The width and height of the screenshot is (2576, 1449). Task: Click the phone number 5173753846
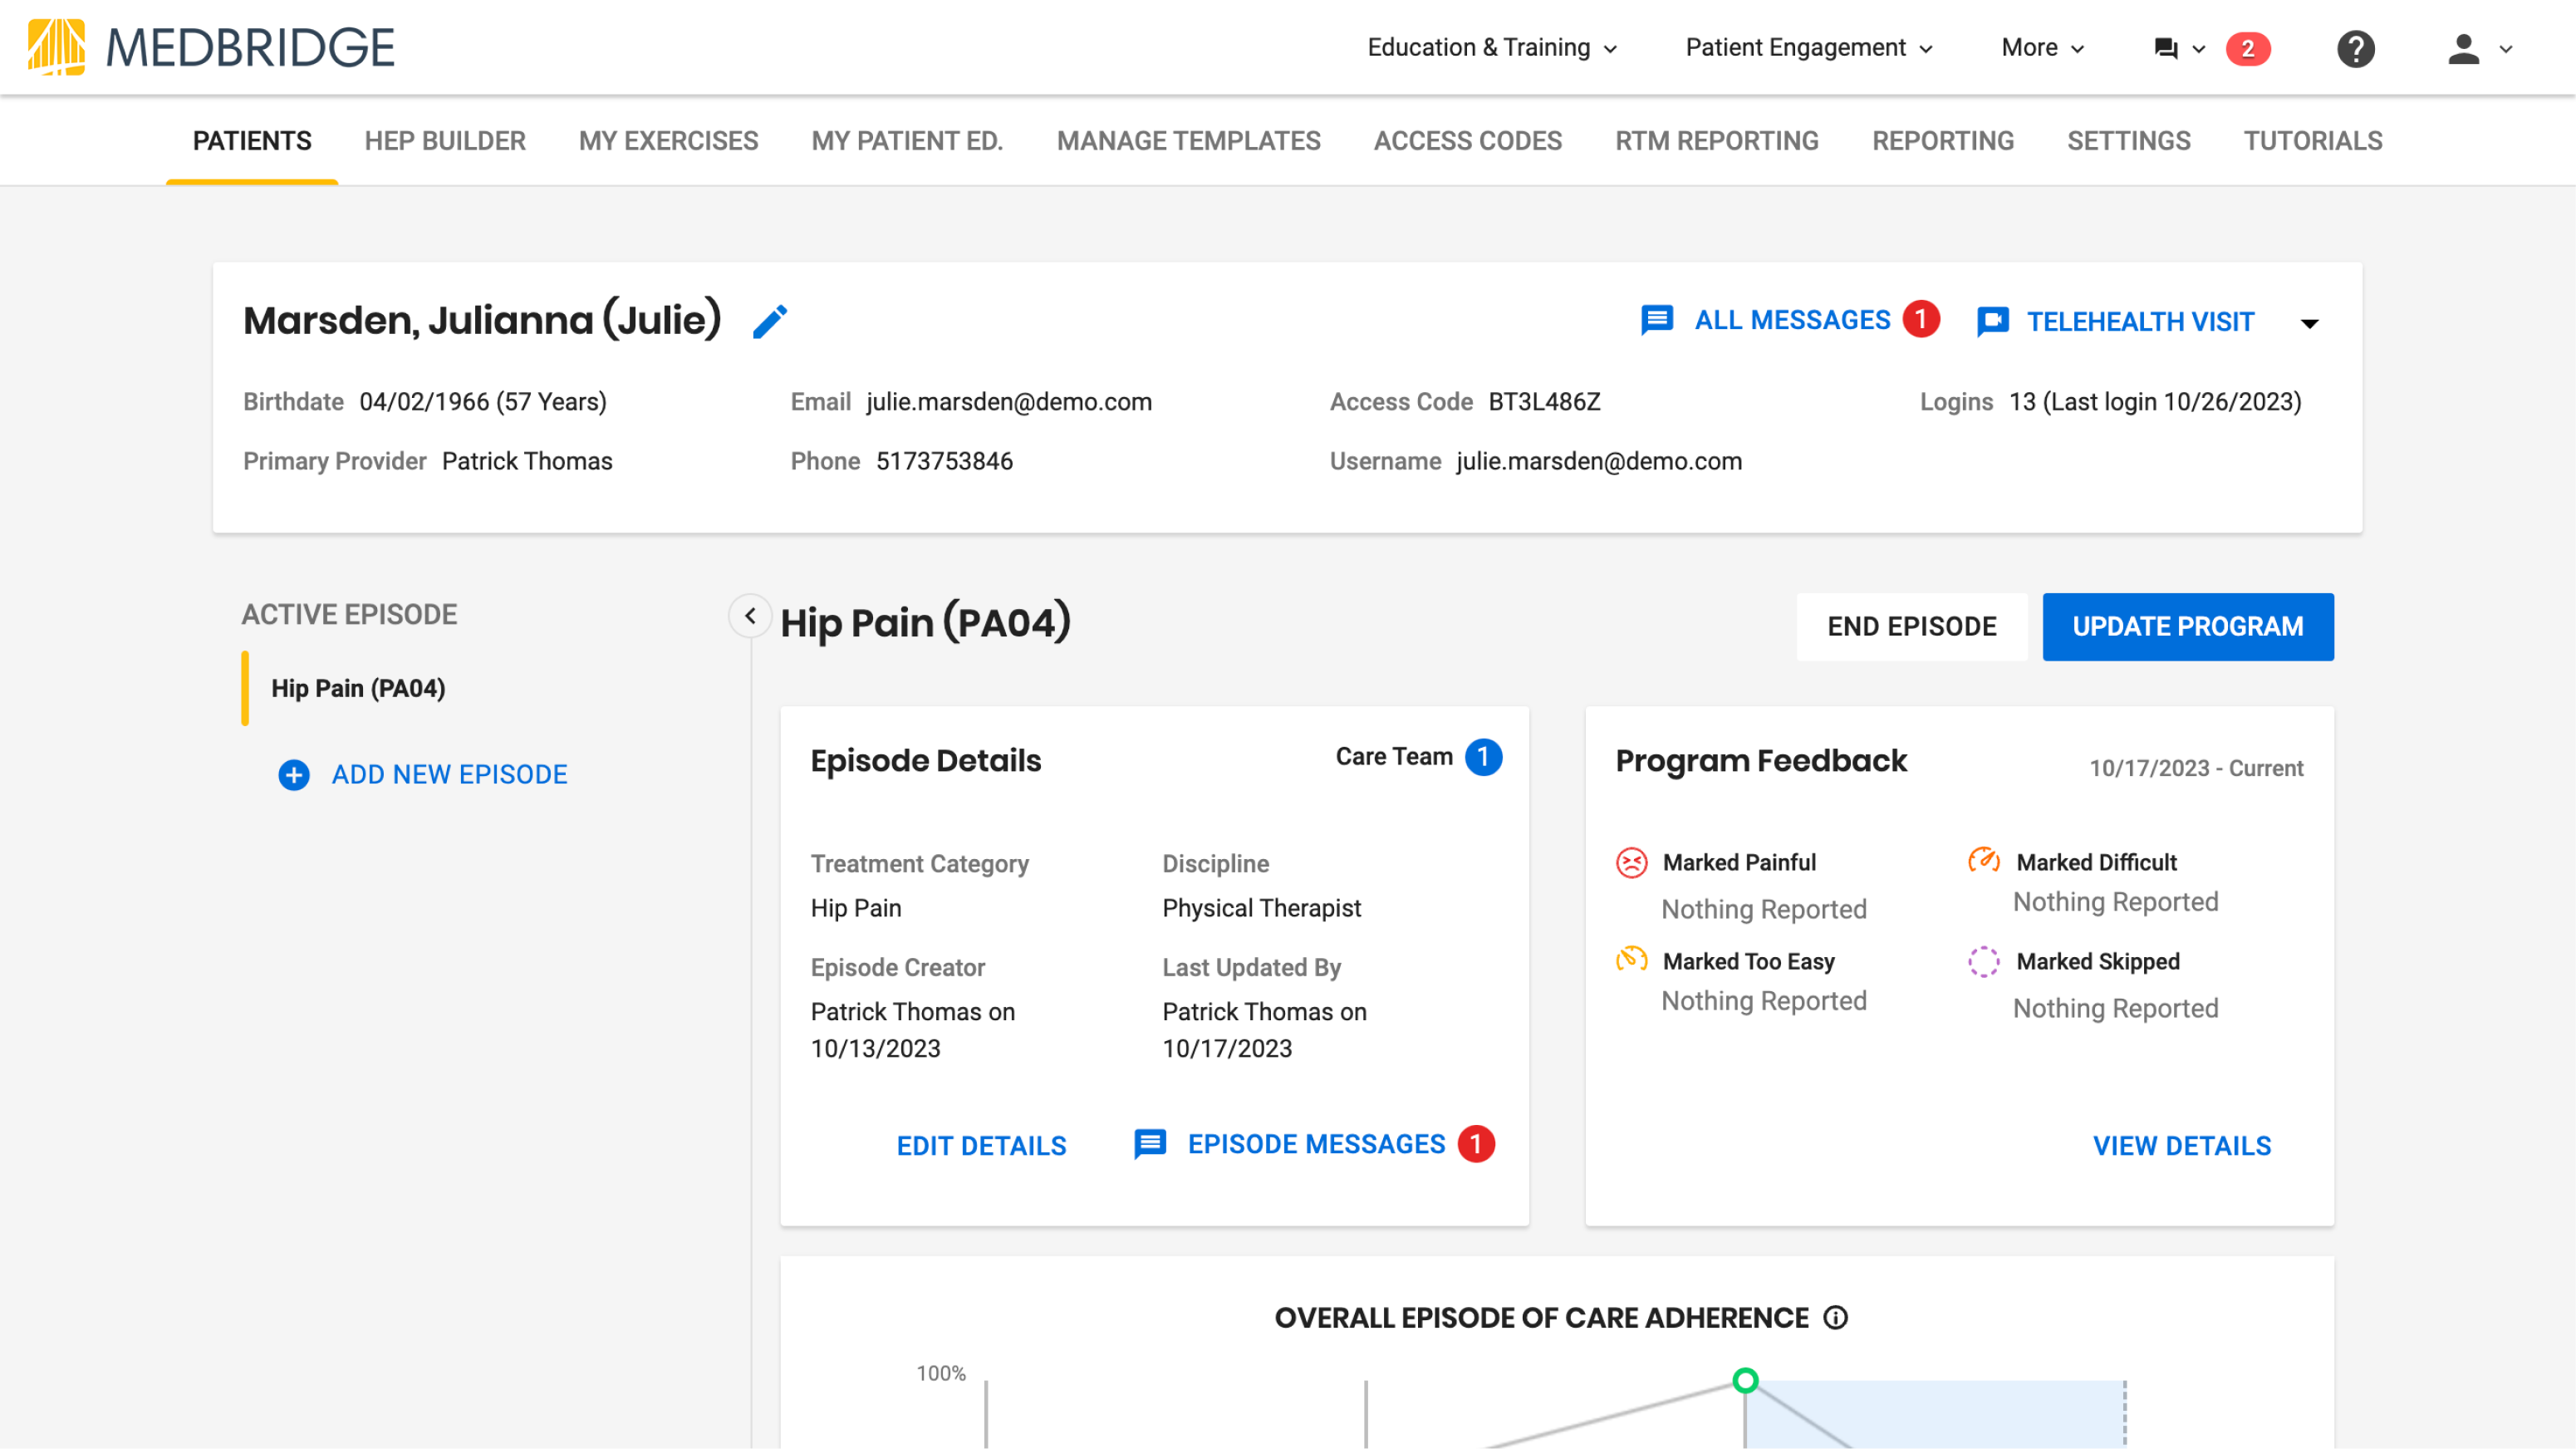click(x=944, y=461)
